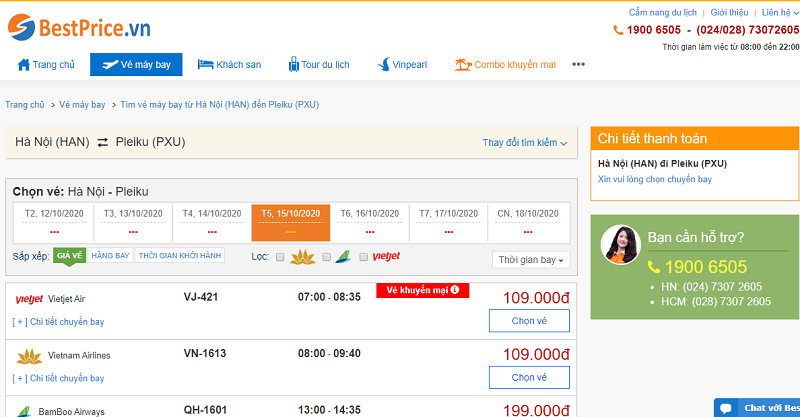This screenshot has width=800, height=417.
Task: Click the Vé máy bay breadcrumb link
Action: [82, 105]
